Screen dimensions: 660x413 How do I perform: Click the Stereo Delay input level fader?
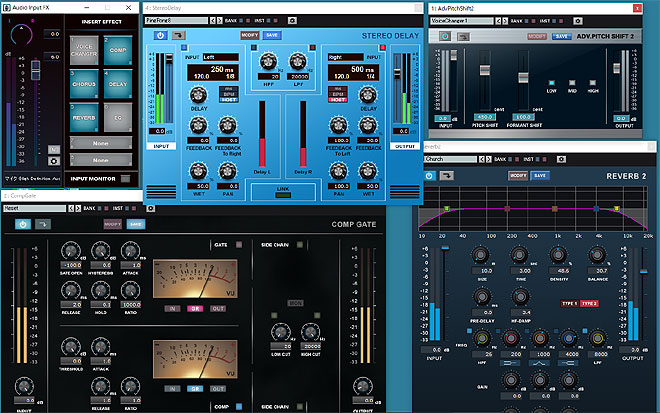(169, 58)
